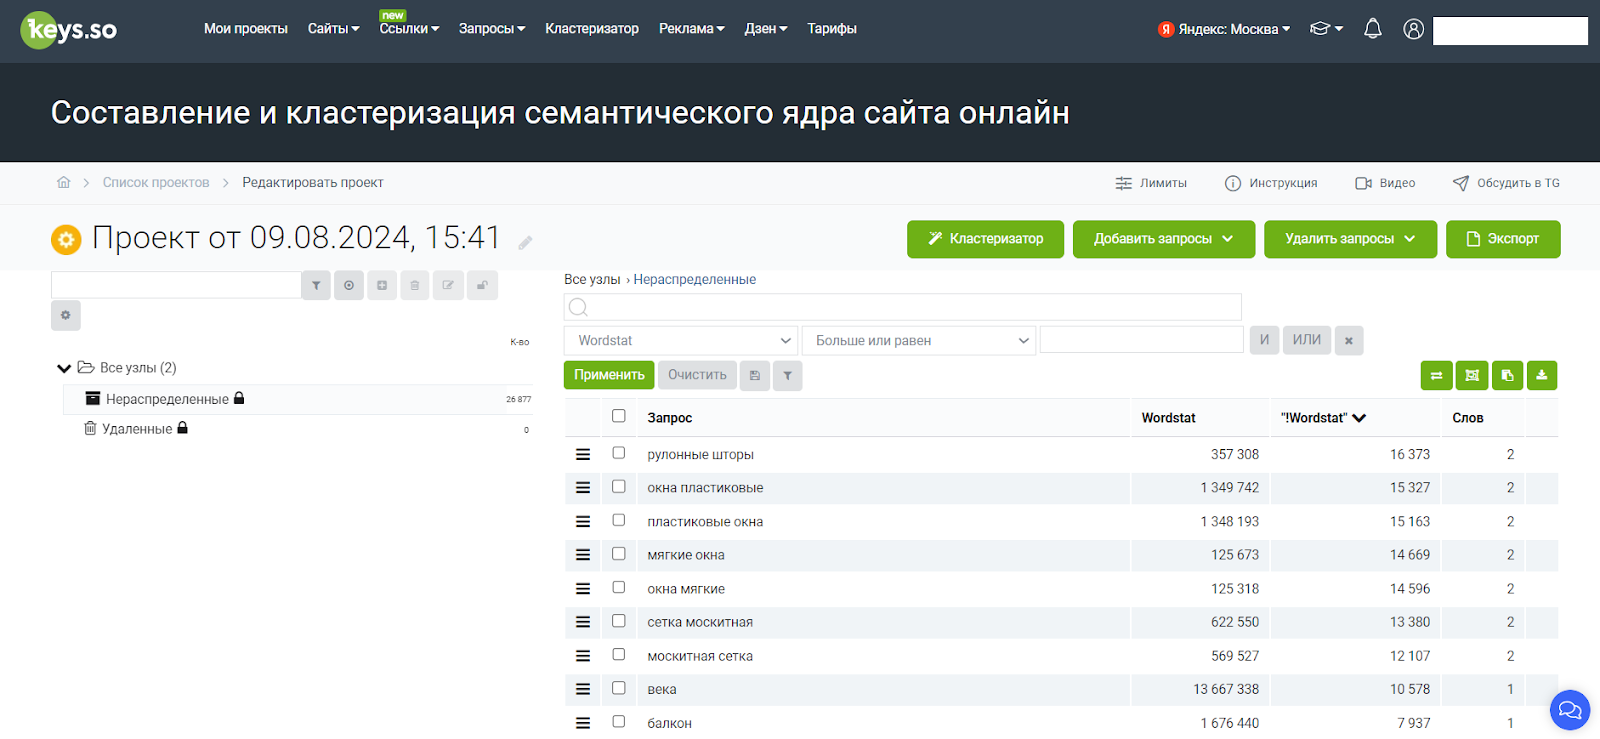Check the окна пластиковые row checkbox
The image size is (1600, 739).
click(619, 486)
